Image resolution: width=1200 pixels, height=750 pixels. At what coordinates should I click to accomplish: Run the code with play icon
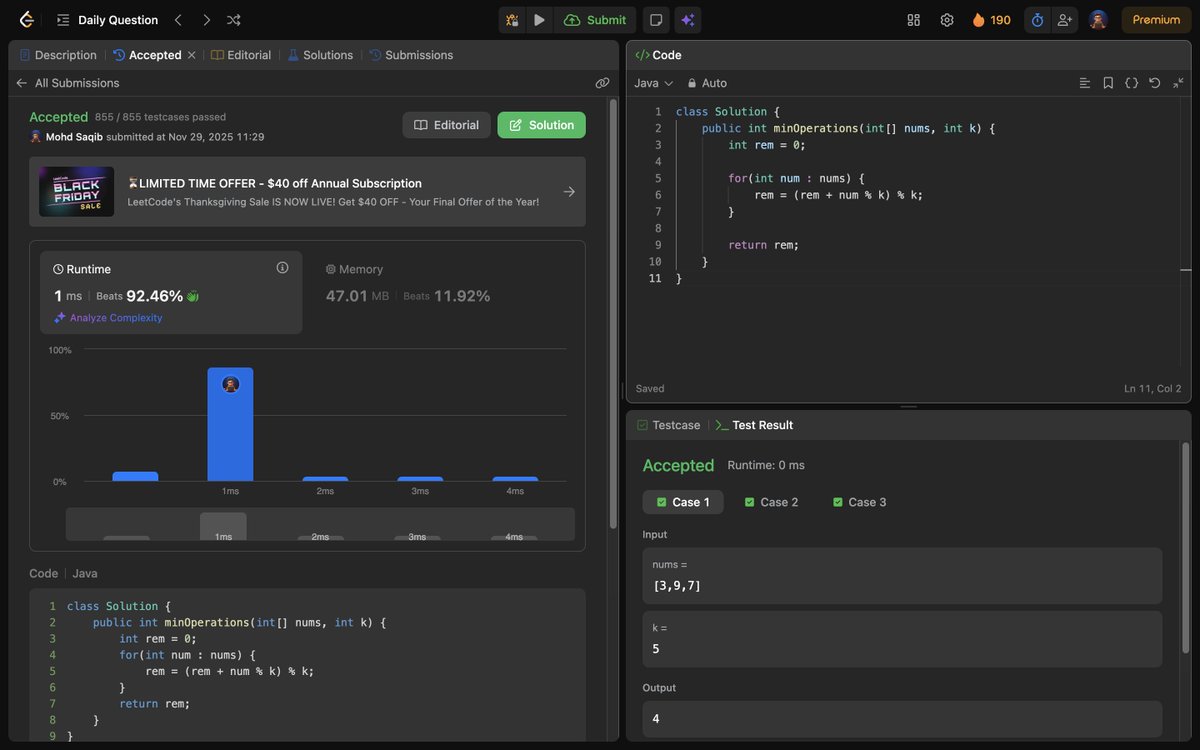pos(540,20)
